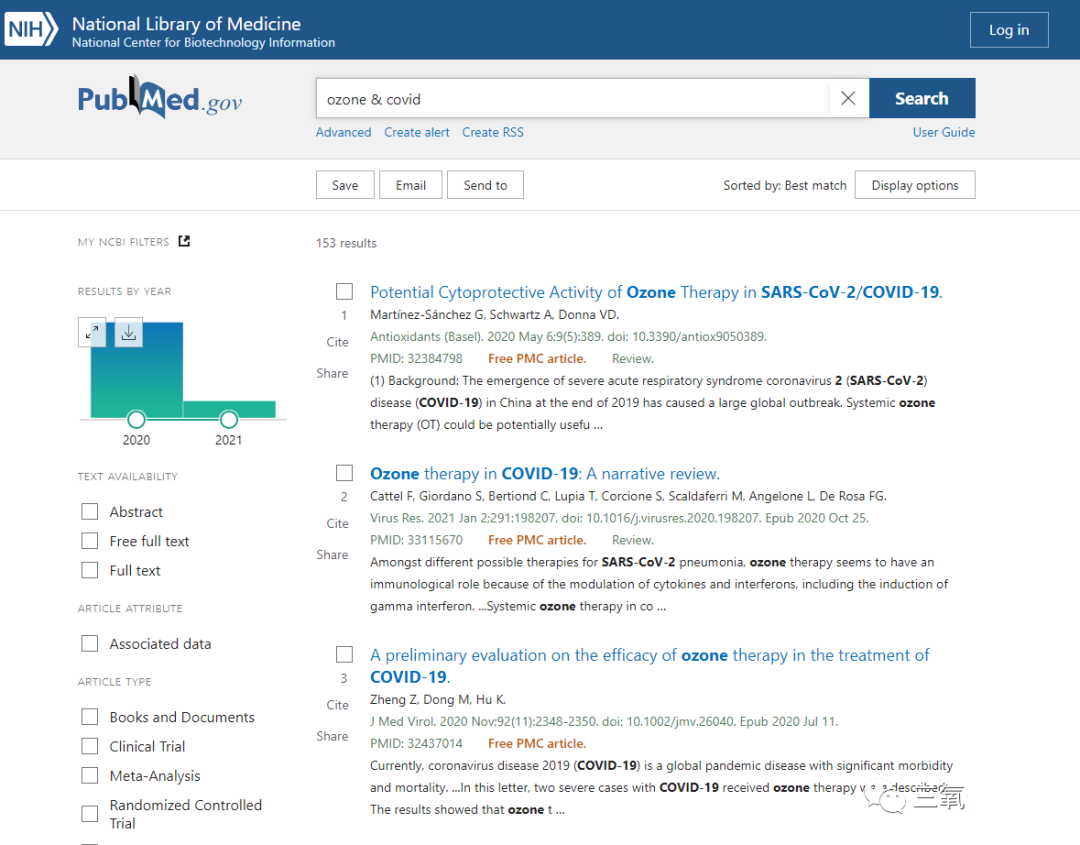Open the Send to menu
1080x845 pixels.
pyautogui.click(x=485, y=185)
